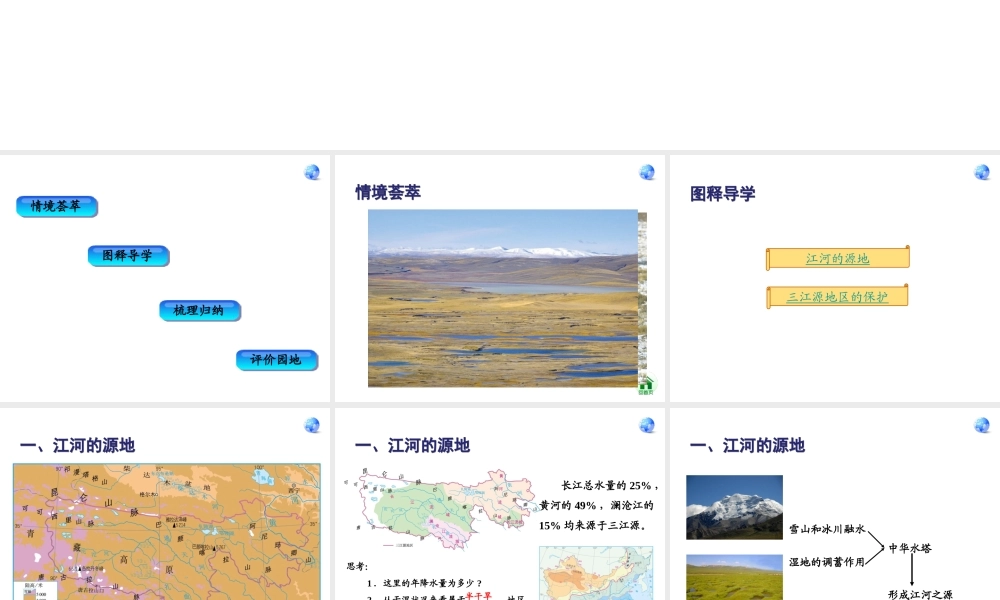
Task: Click the 15% 均来源于三江源 text line
Action: click(x=592, y=526)
